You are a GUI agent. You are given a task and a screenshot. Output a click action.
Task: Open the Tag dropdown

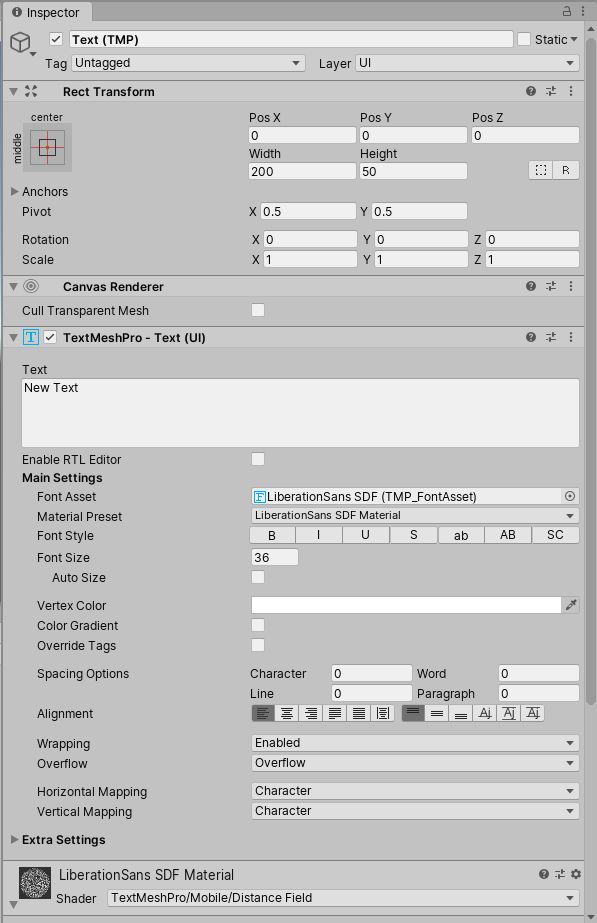pyautogui.click(x=188, y=63)
